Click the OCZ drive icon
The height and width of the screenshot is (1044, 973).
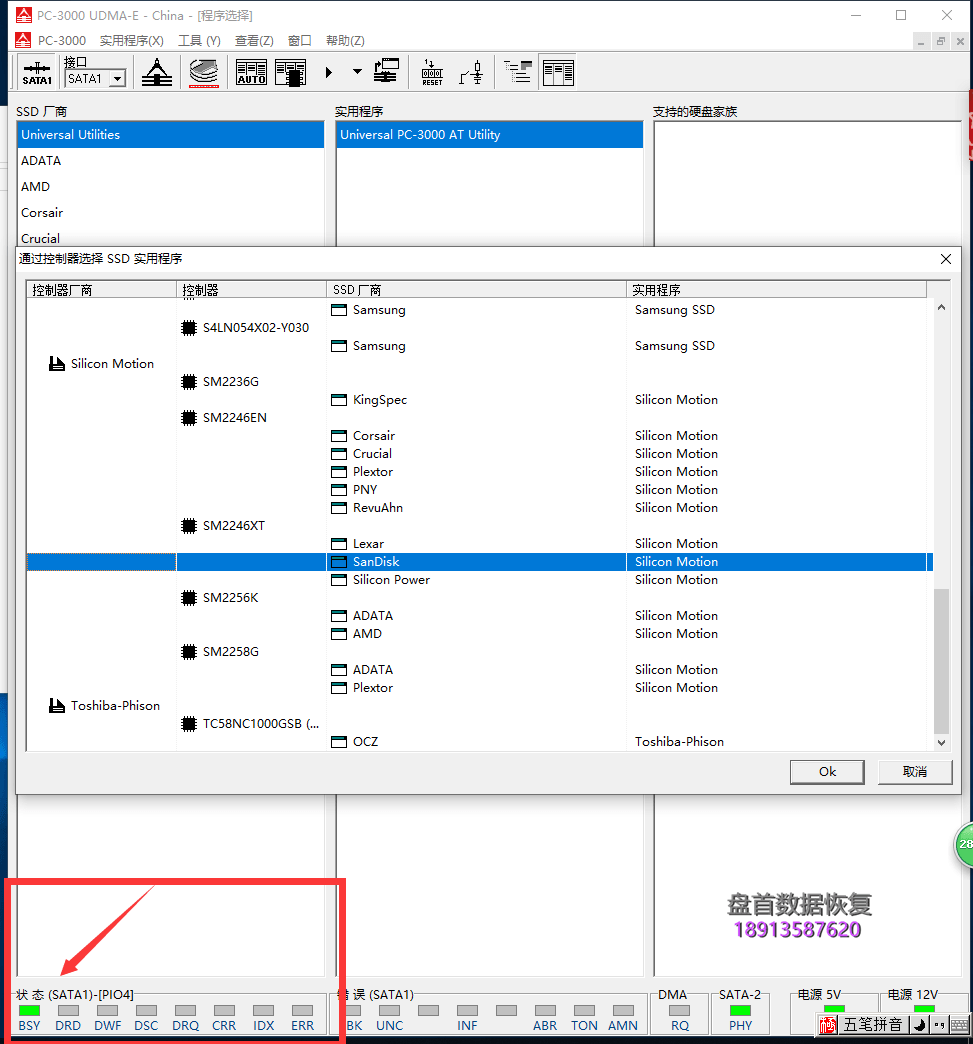(339, 742)
